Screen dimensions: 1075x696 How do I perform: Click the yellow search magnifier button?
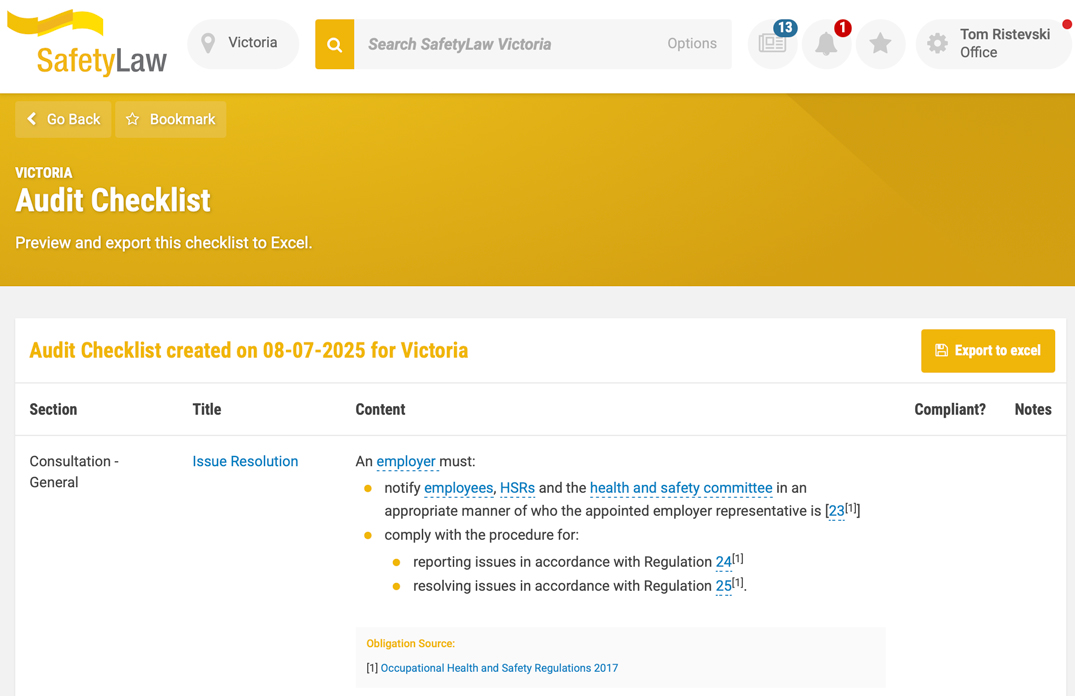coord(335,45)
